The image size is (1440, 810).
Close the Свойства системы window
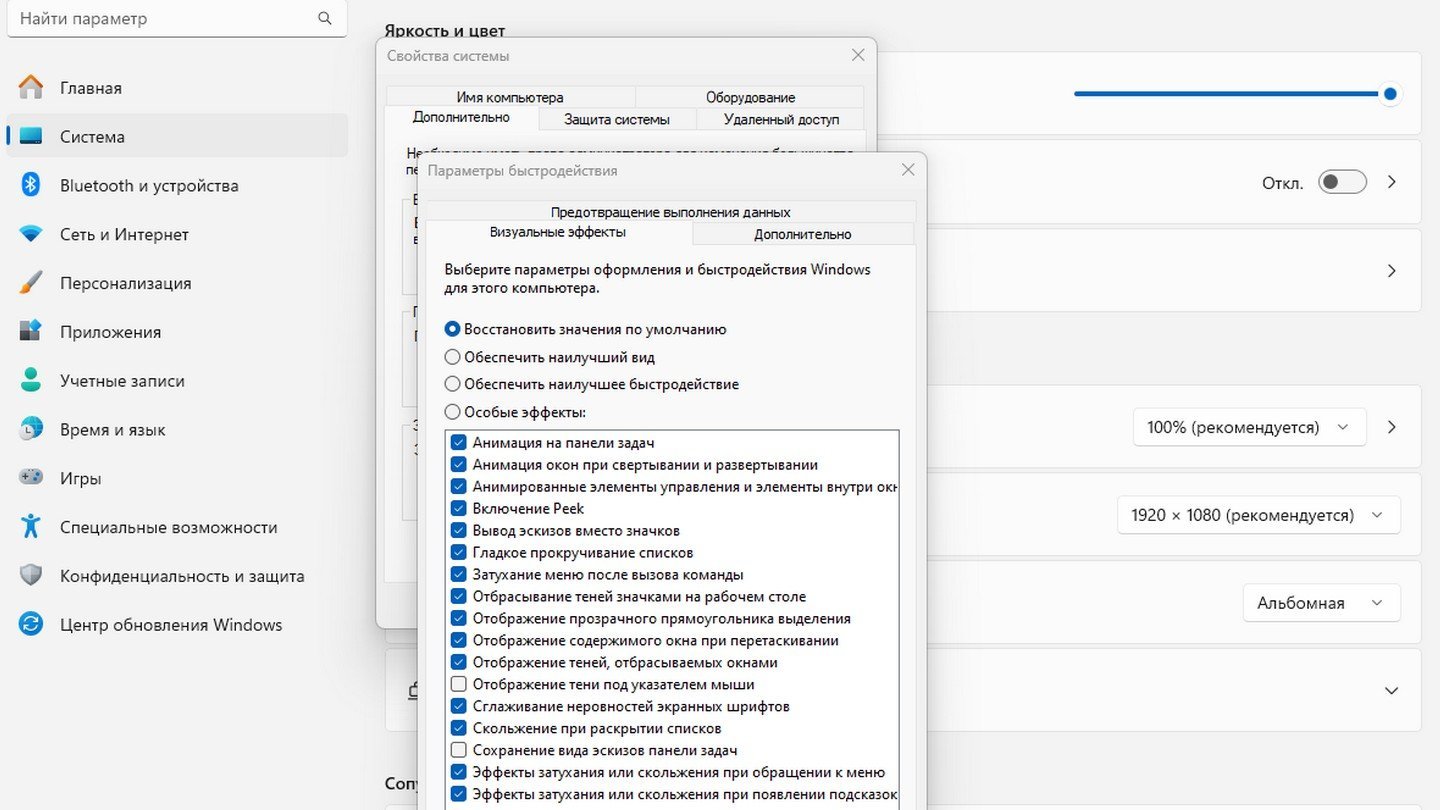tap(858, 55)
